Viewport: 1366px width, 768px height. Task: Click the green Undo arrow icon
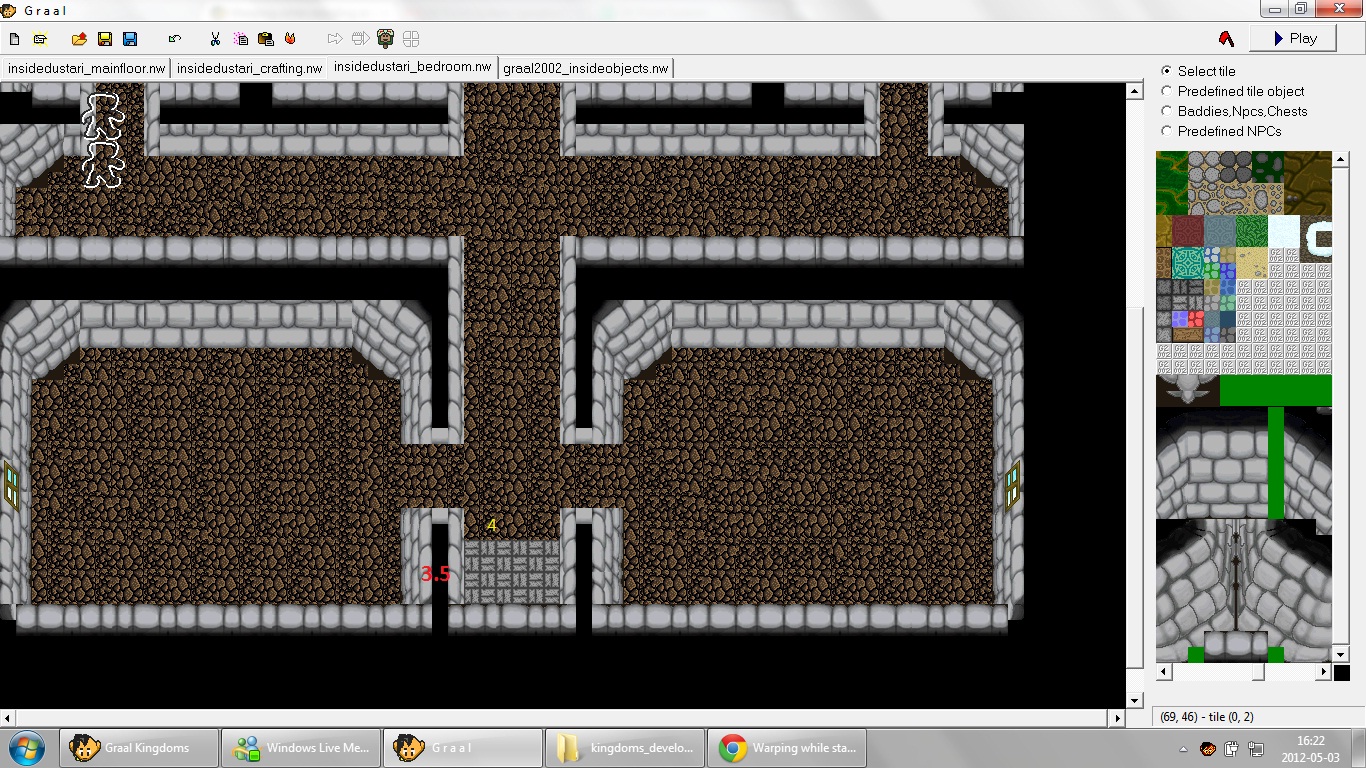point(175,39)
